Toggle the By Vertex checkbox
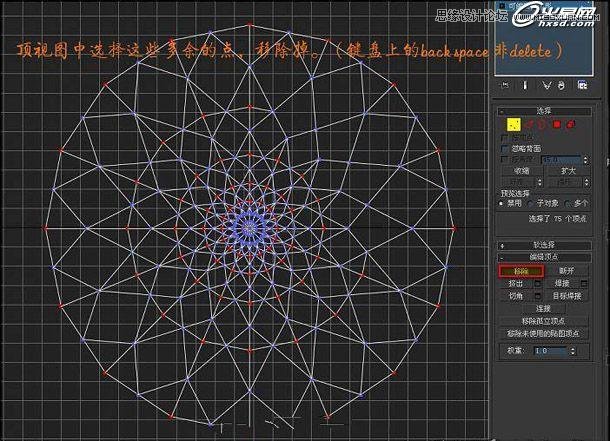 click(x=505, y=138)
